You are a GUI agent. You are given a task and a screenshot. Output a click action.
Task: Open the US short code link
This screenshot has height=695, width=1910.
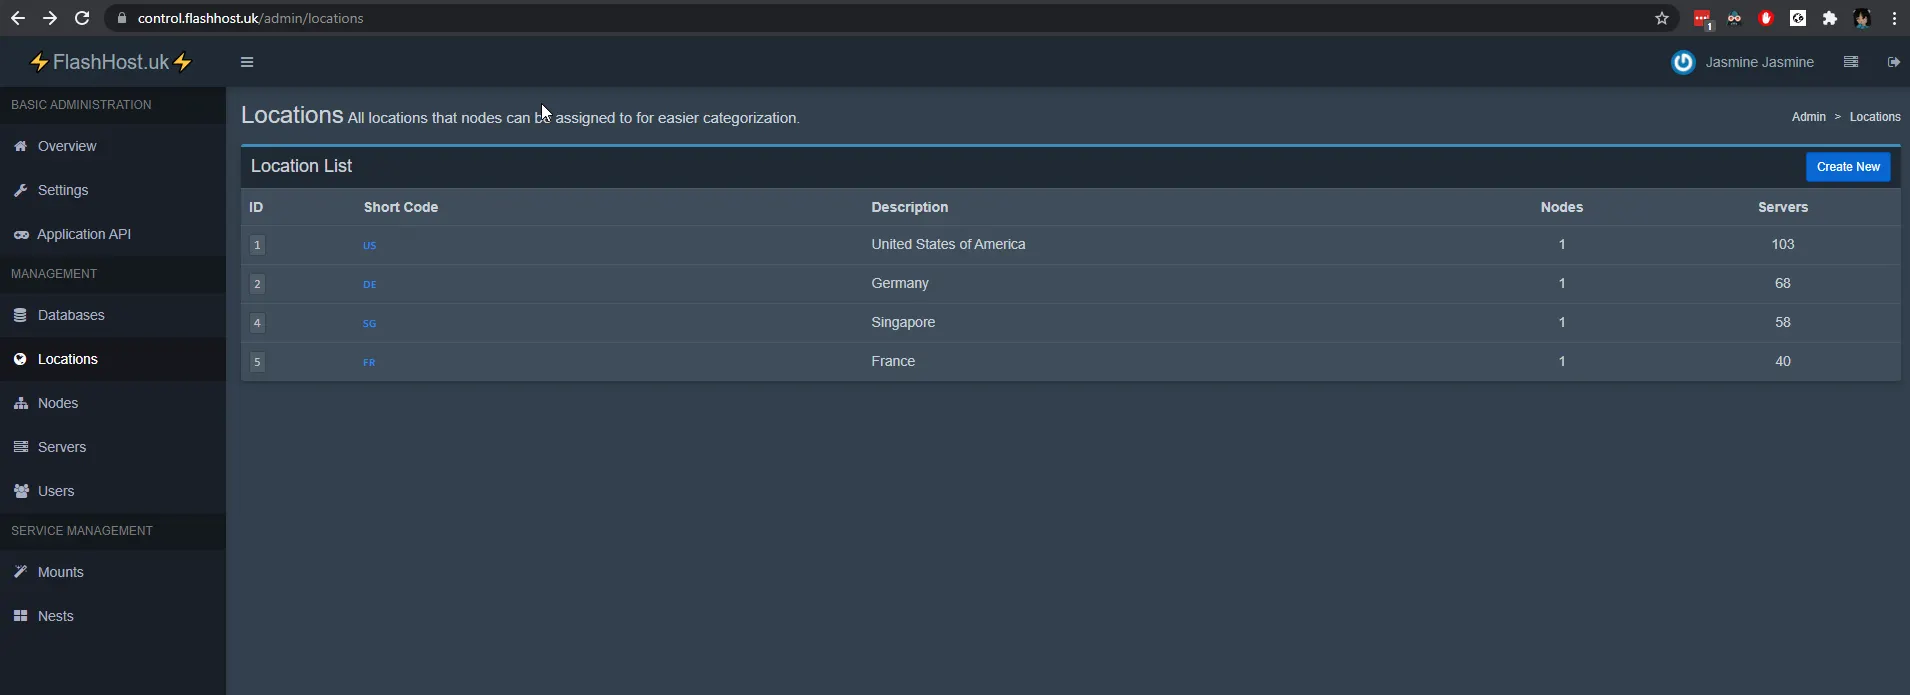(x=369, y=245)
